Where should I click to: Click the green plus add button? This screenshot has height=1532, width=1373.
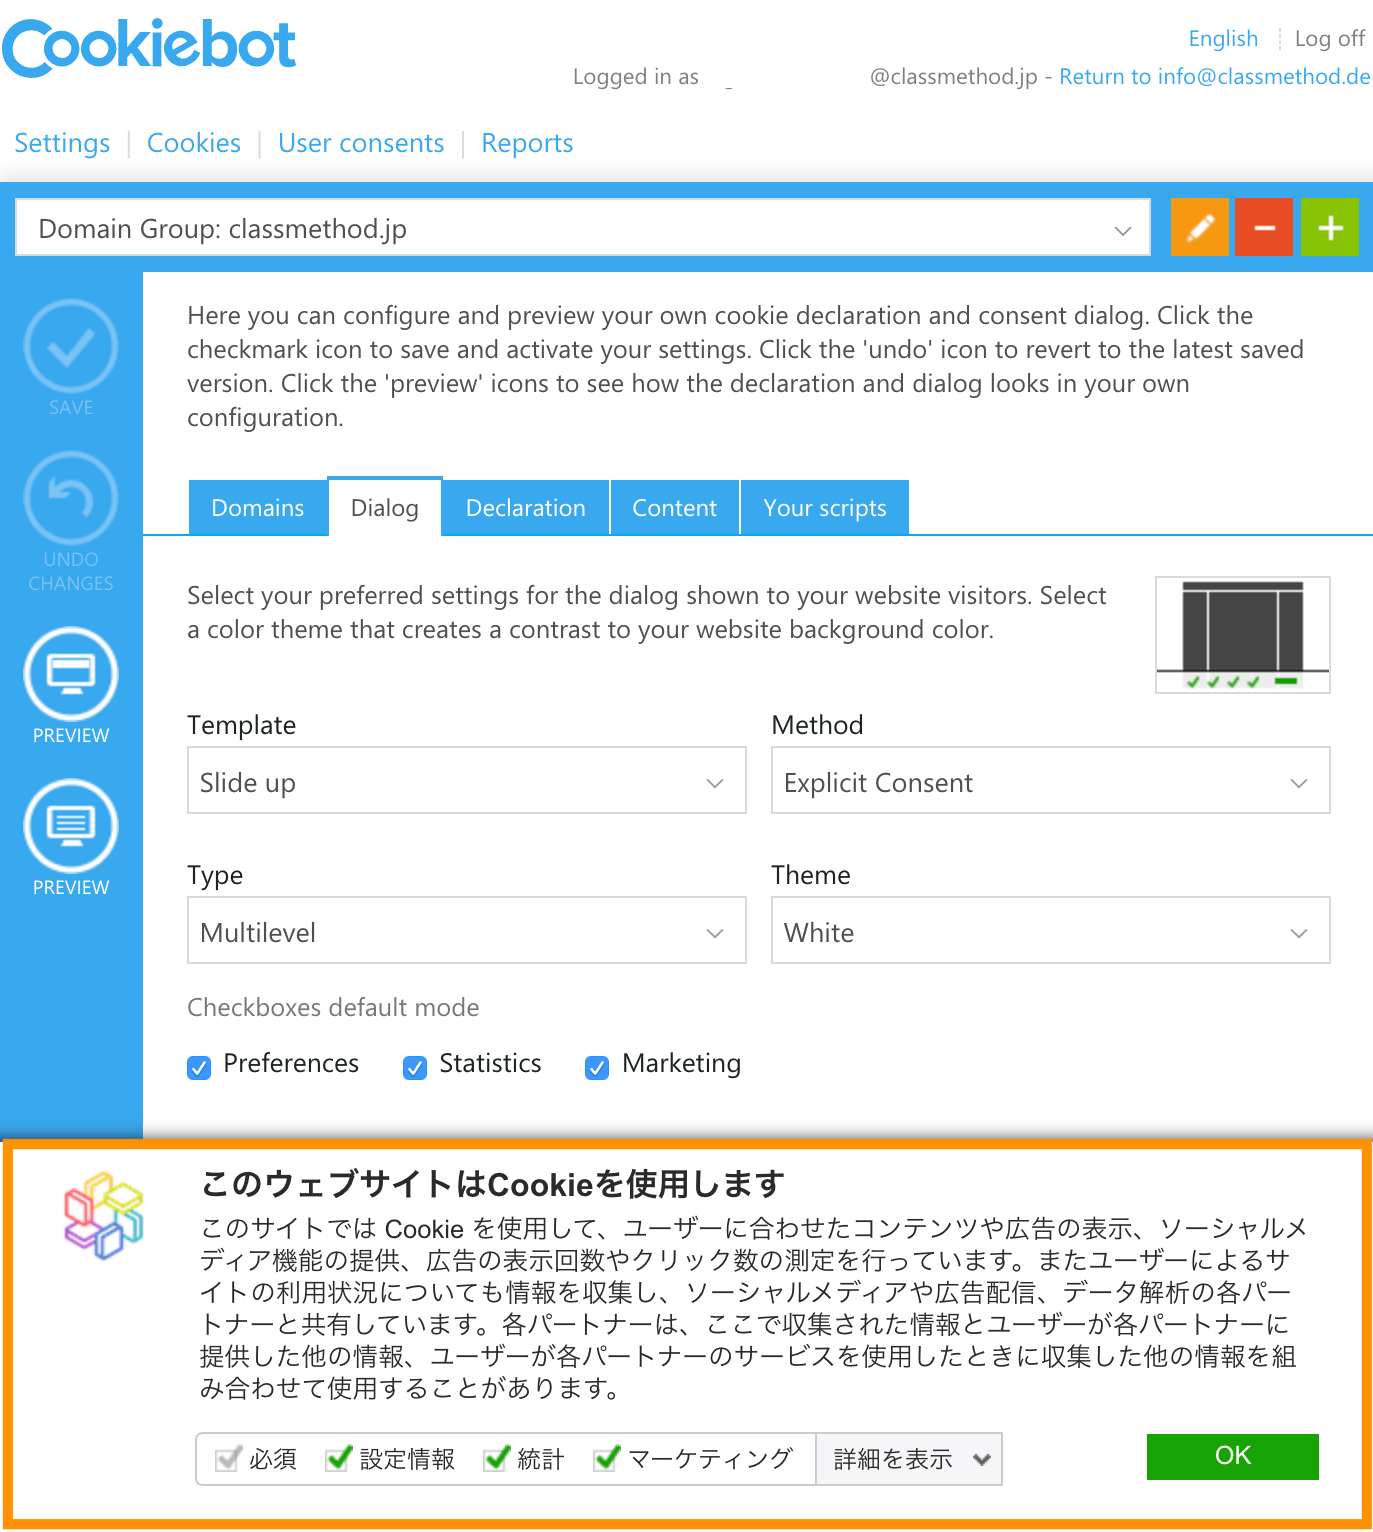[x=1330, y=227]
